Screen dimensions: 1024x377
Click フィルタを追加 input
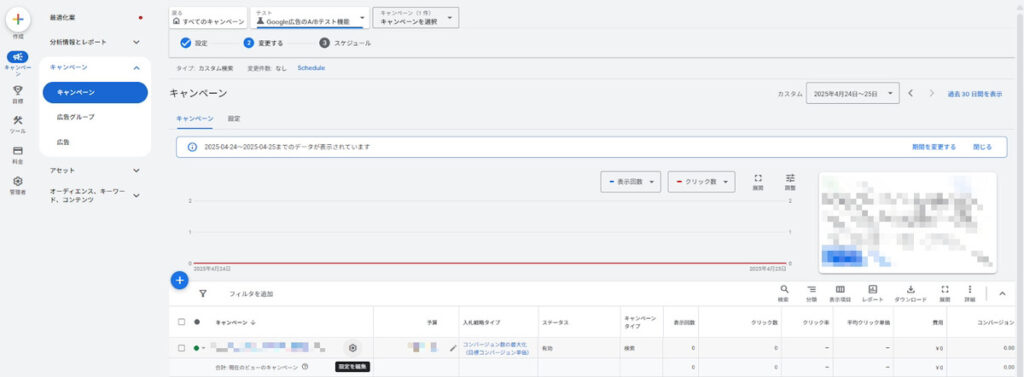[x=251, y=294]
